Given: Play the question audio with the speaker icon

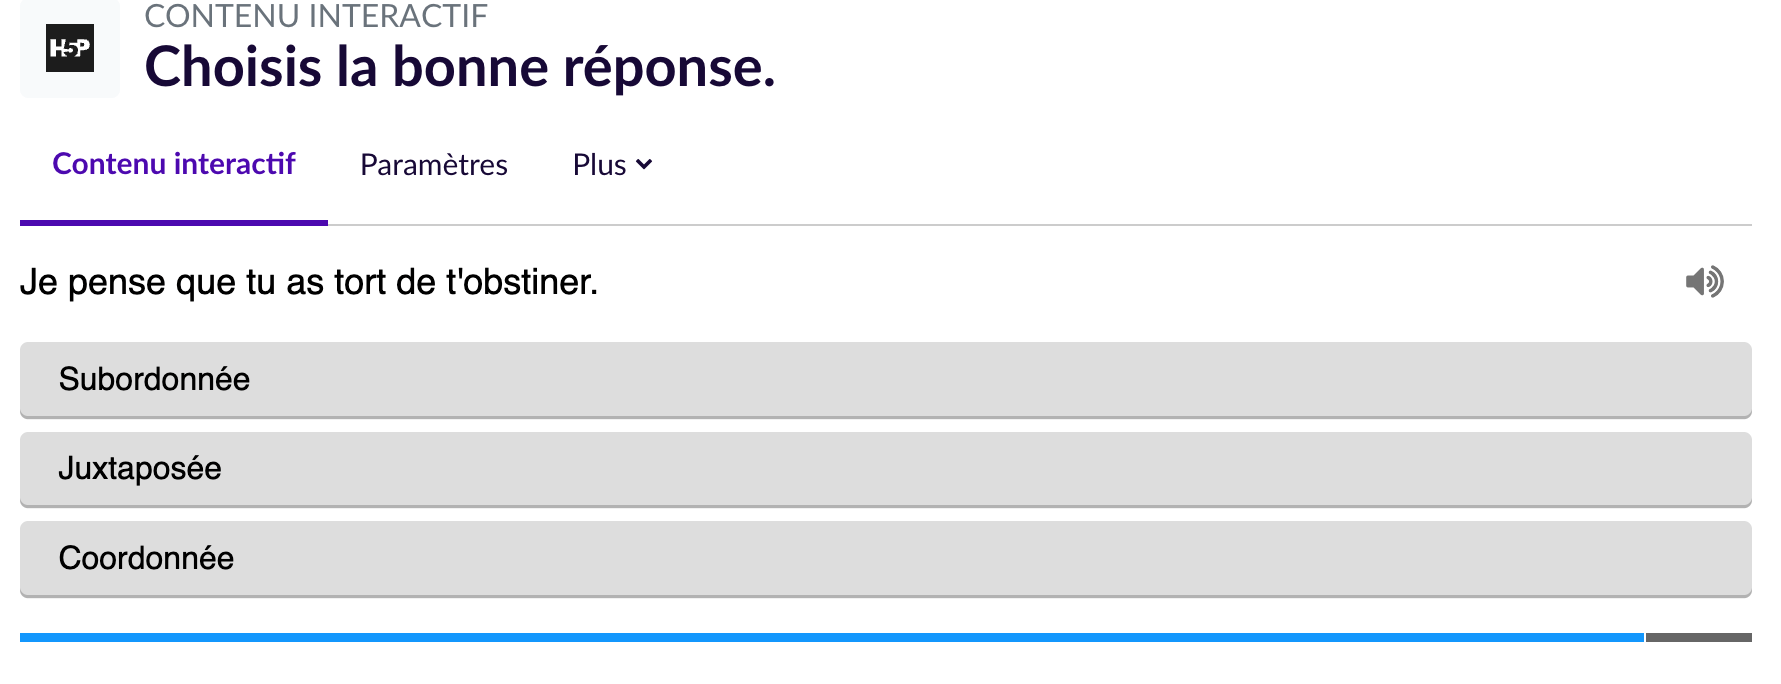Looking at the screenshot, I should 1704,282.
